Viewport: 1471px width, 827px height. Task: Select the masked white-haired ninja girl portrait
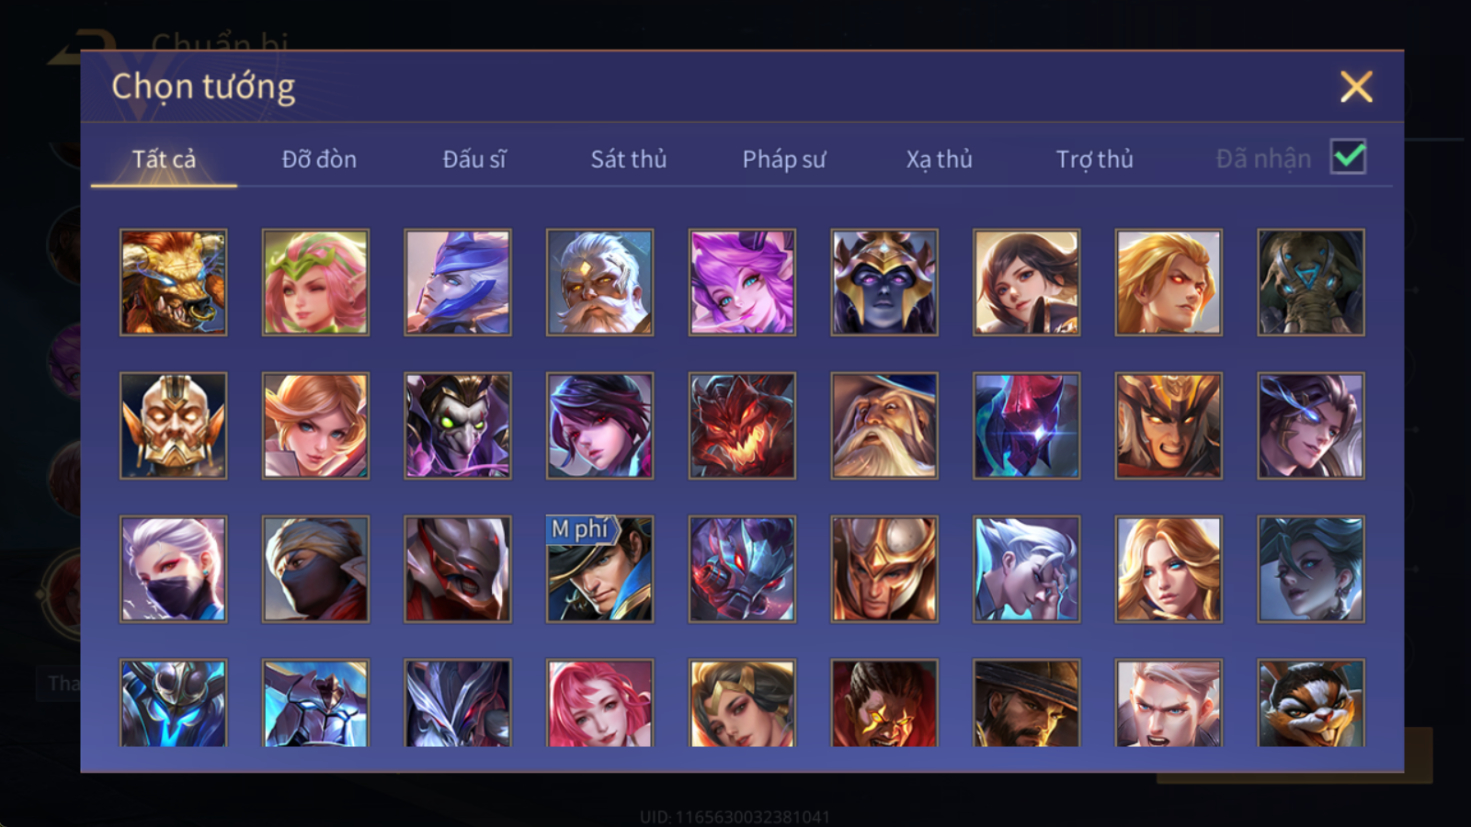173,569
